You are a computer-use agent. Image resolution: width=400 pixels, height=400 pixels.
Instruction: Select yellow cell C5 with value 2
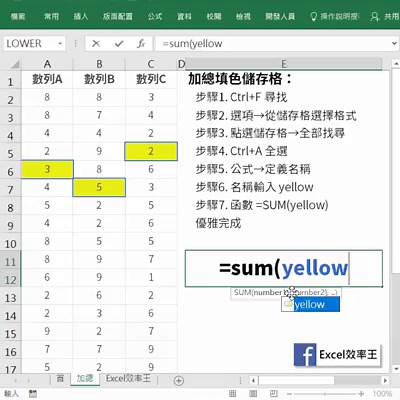[x=151, y=151]
